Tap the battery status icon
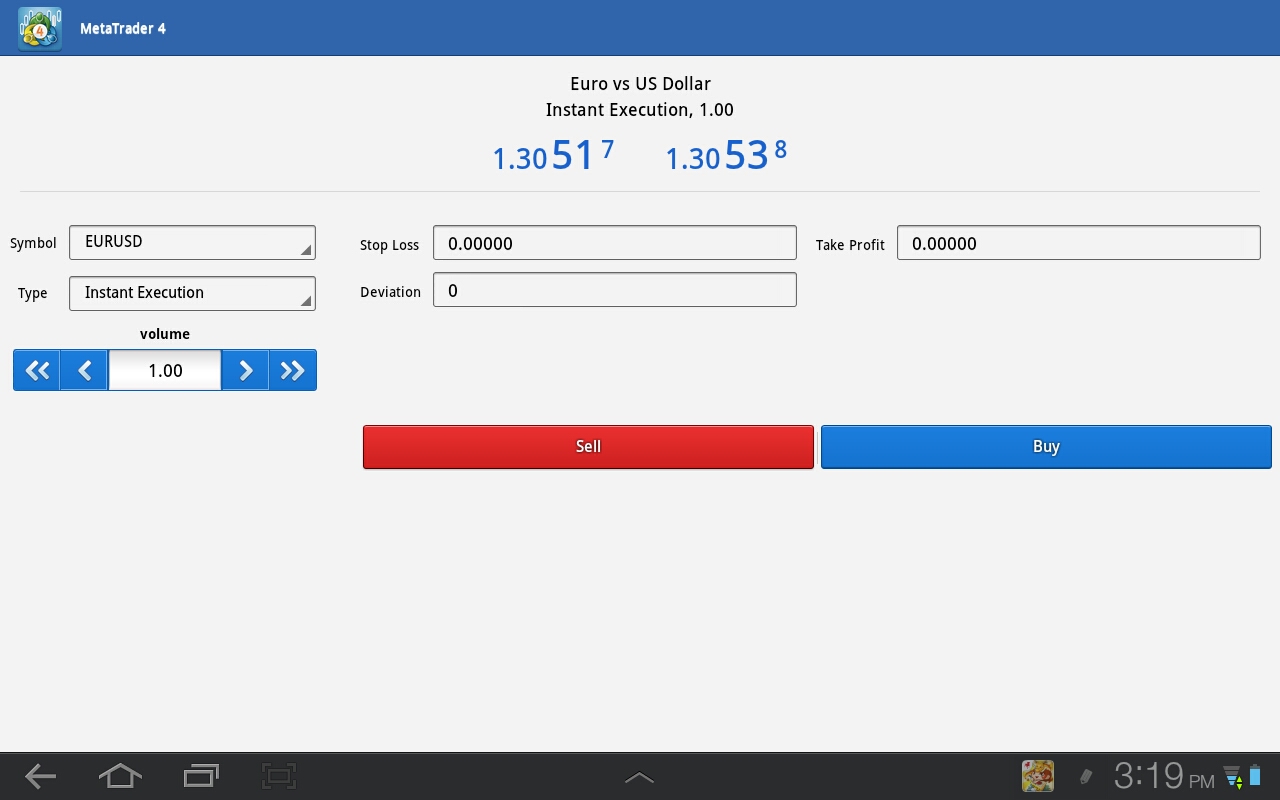 (x=1255, y=776)
